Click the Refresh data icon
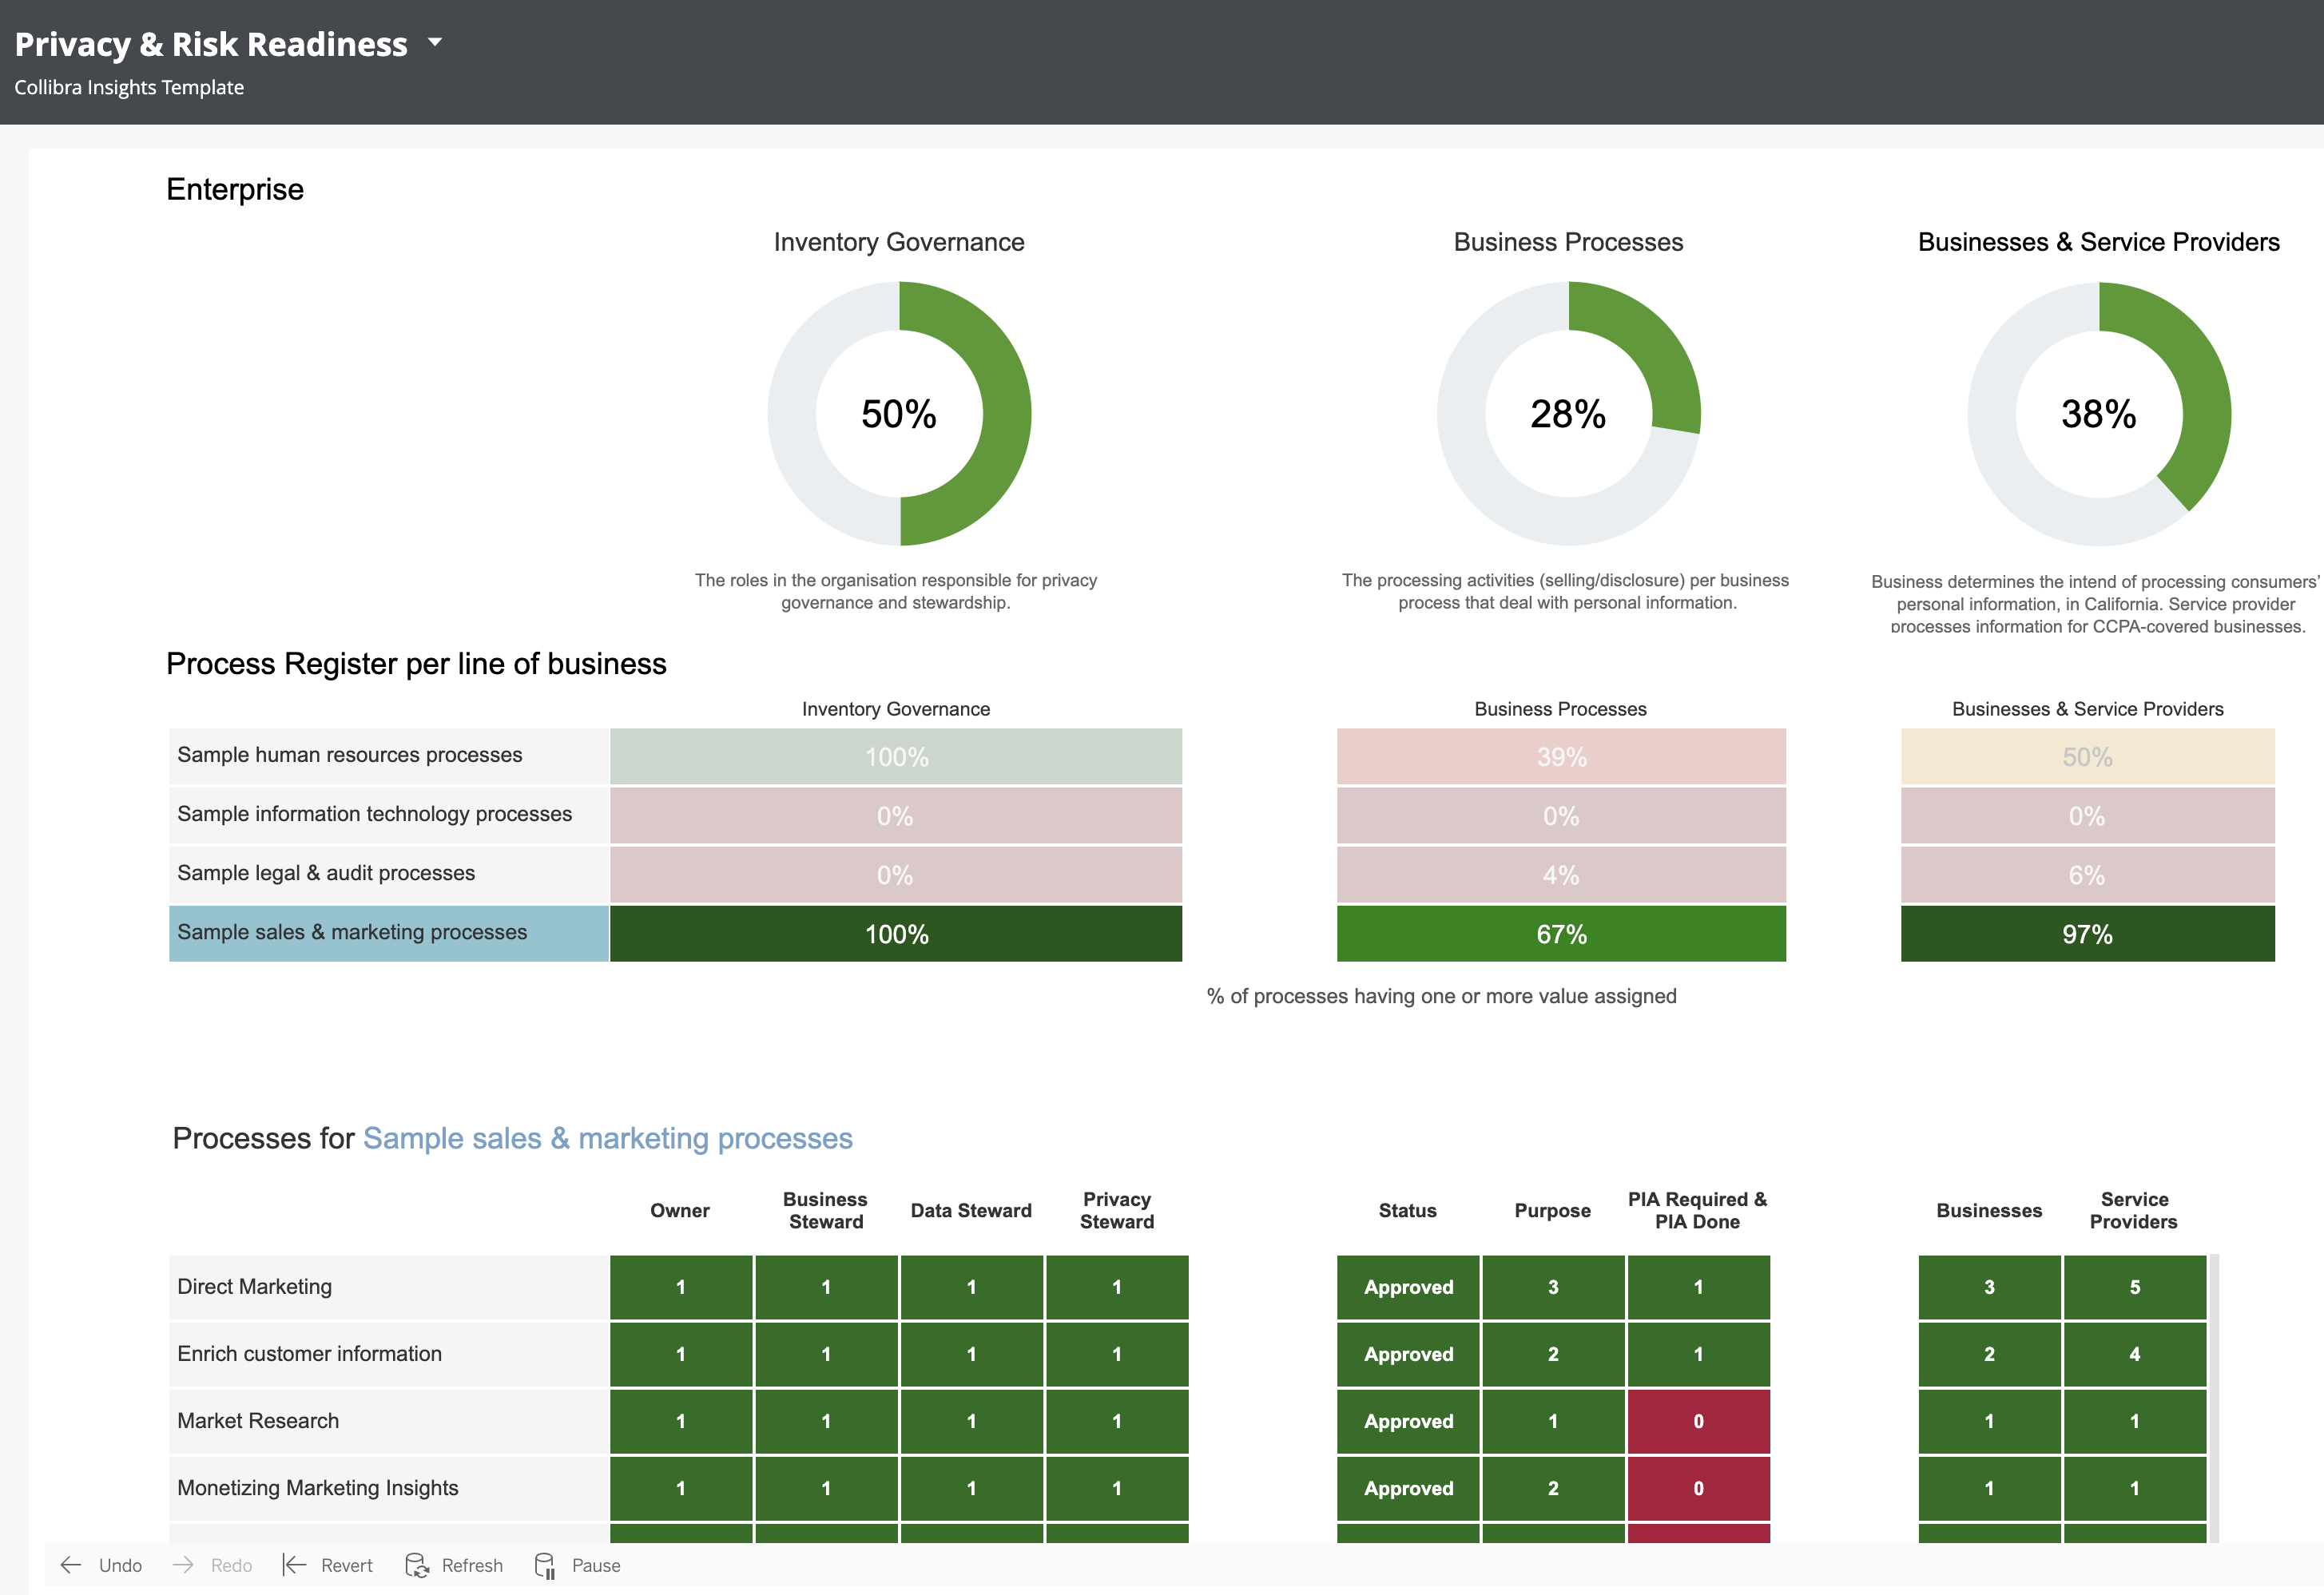 coord(416,1565)
